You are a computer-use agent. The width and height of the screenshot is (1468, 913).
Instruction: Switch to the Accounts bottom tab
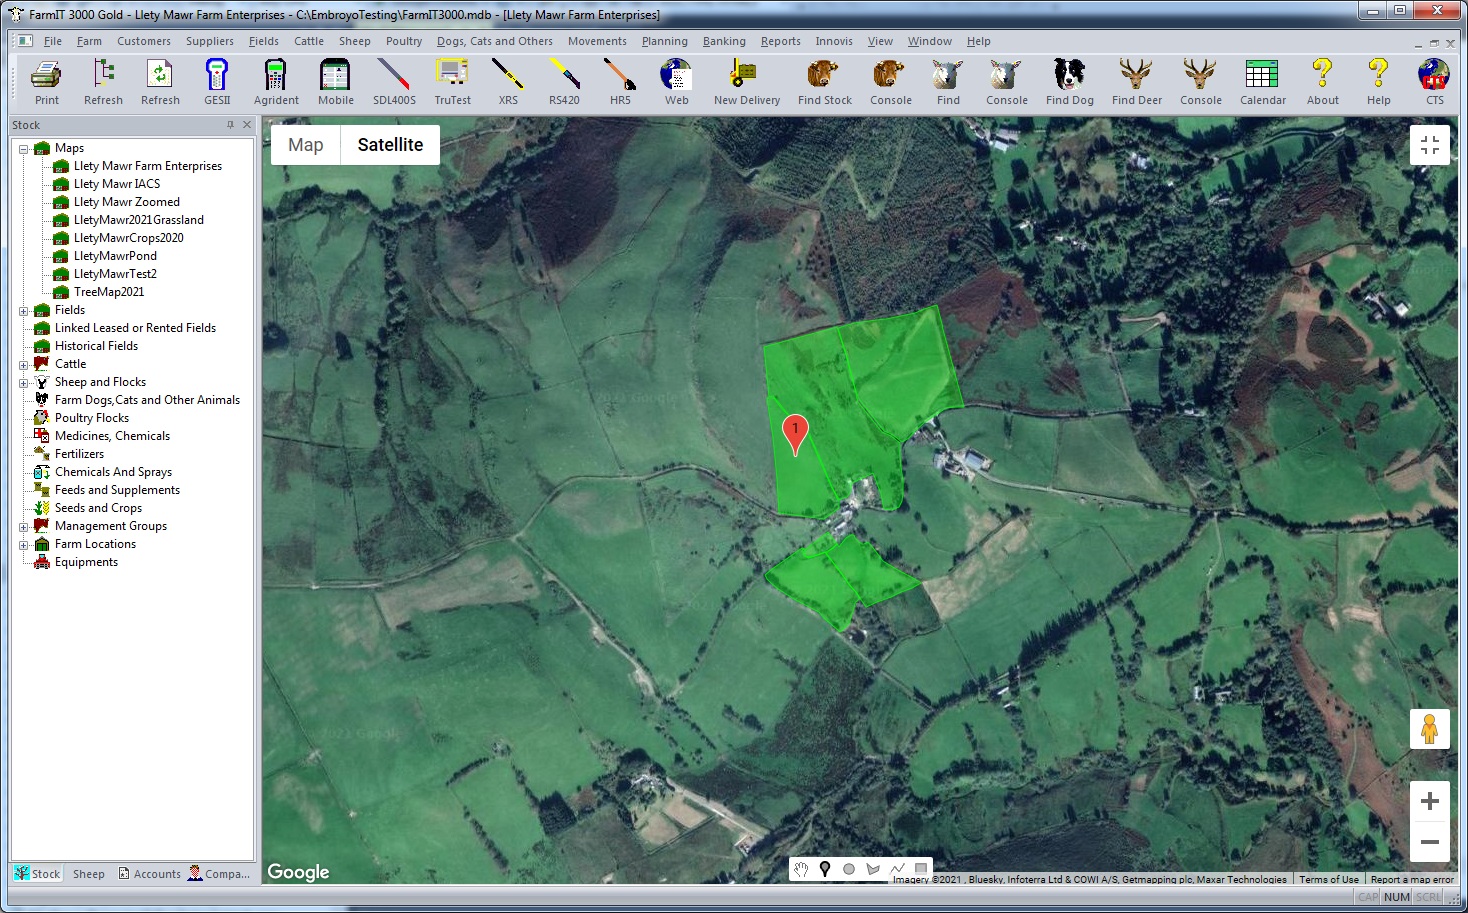[150, 873]
